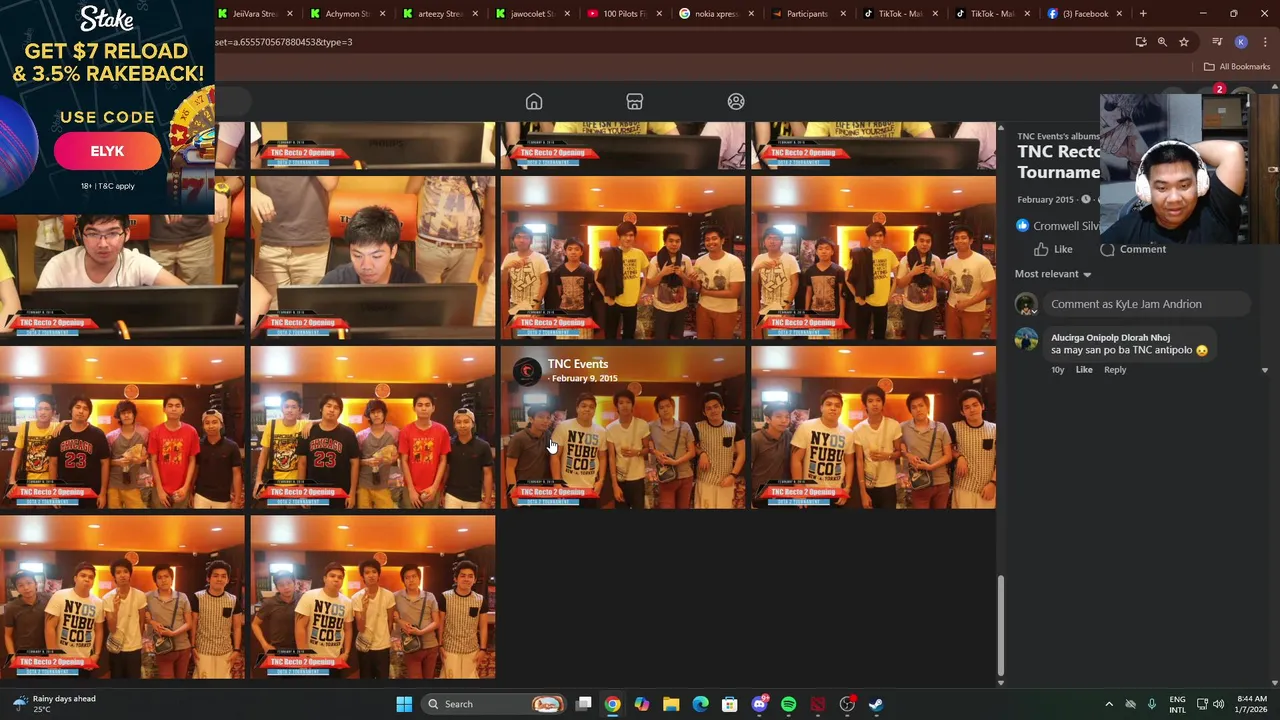This screenshot has height=720, width=1280.
Task: Open Microsoft Store from taskbar
Action: pos(730,704)
